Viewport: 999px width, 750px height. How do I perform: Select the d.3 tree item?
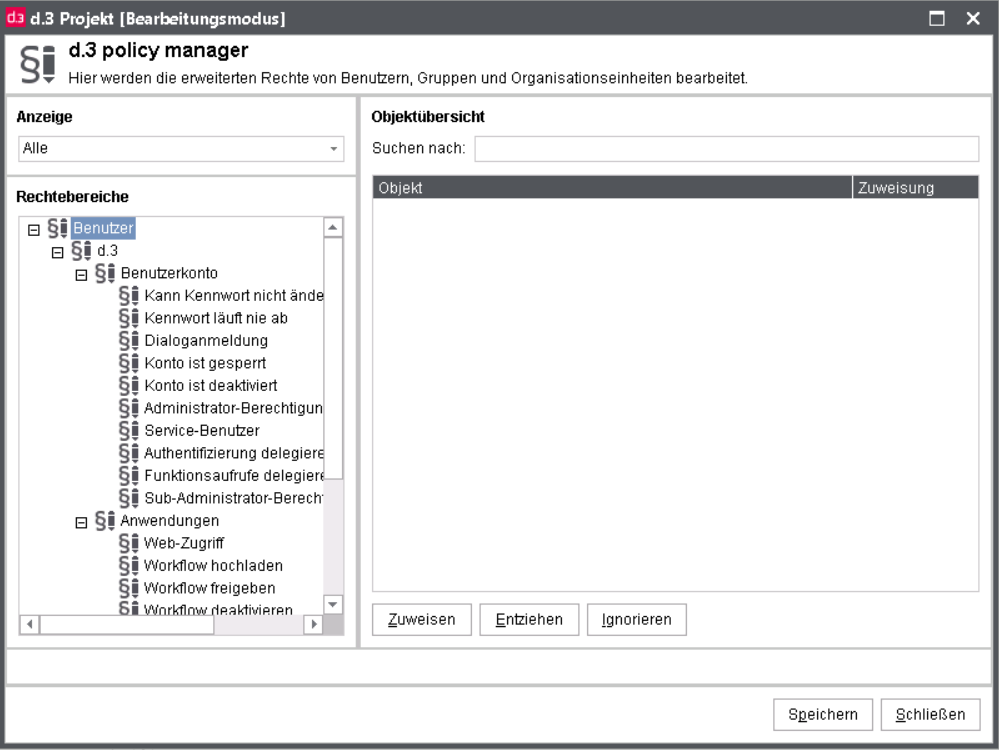point(108,250)
